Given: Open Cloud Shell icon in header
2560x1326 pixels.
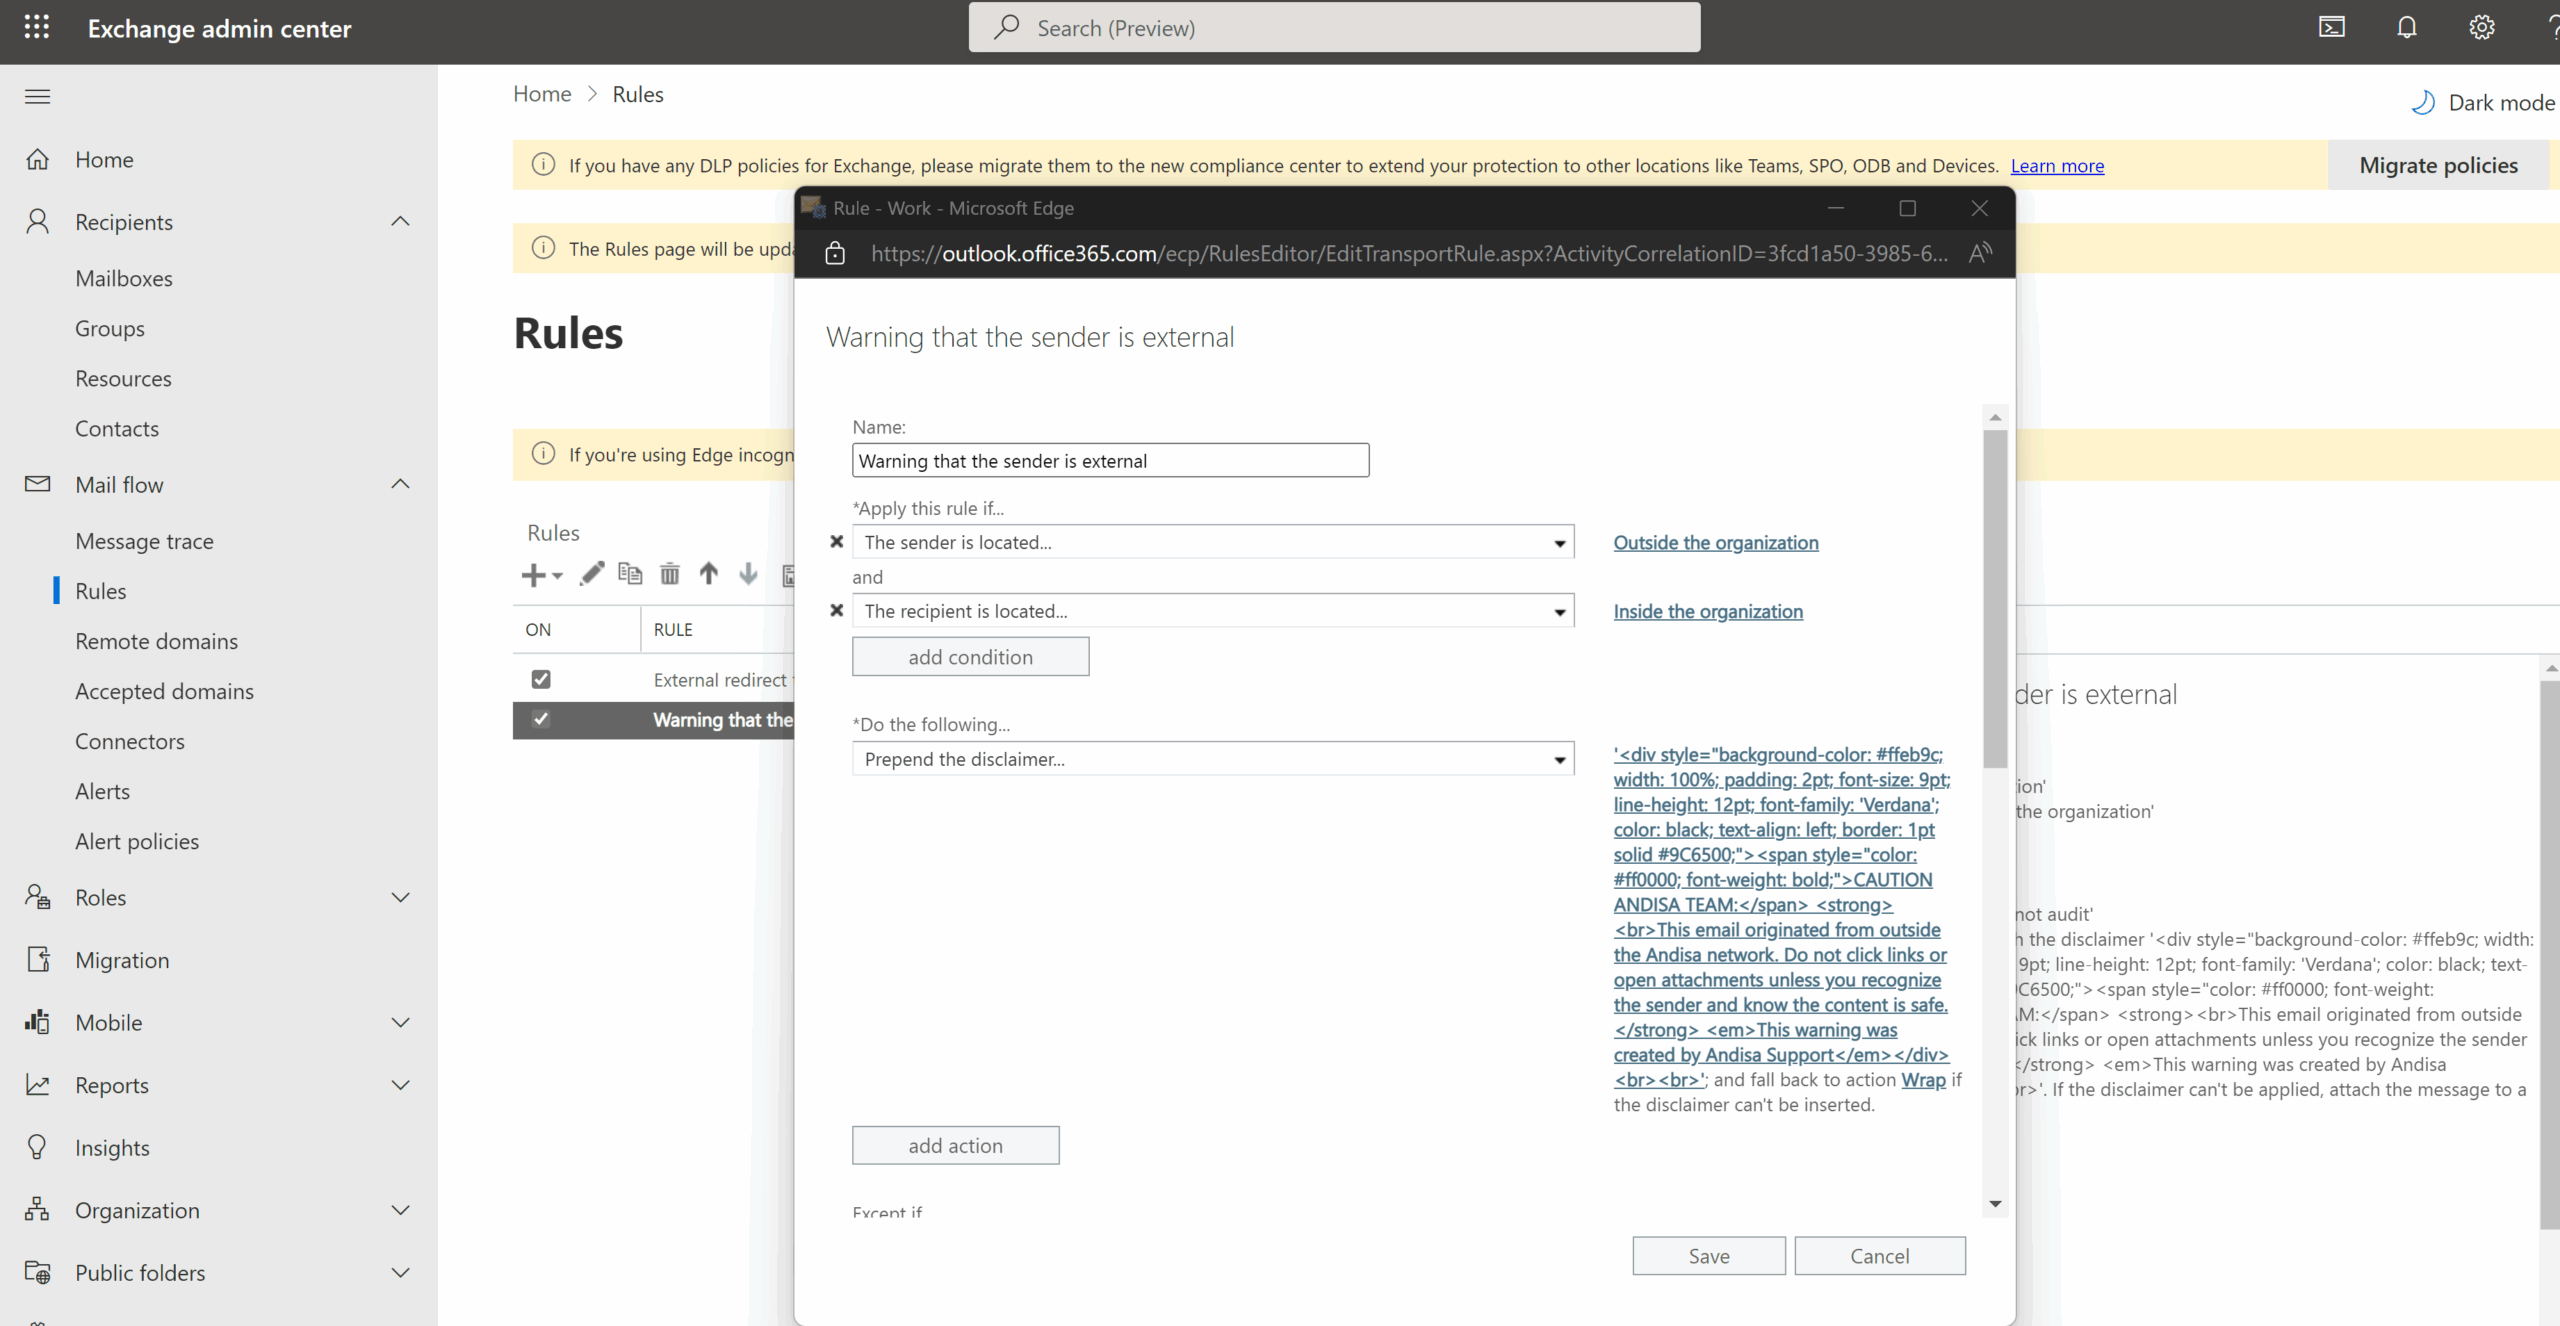Looking at the screenshot, I should (2331, 27).
